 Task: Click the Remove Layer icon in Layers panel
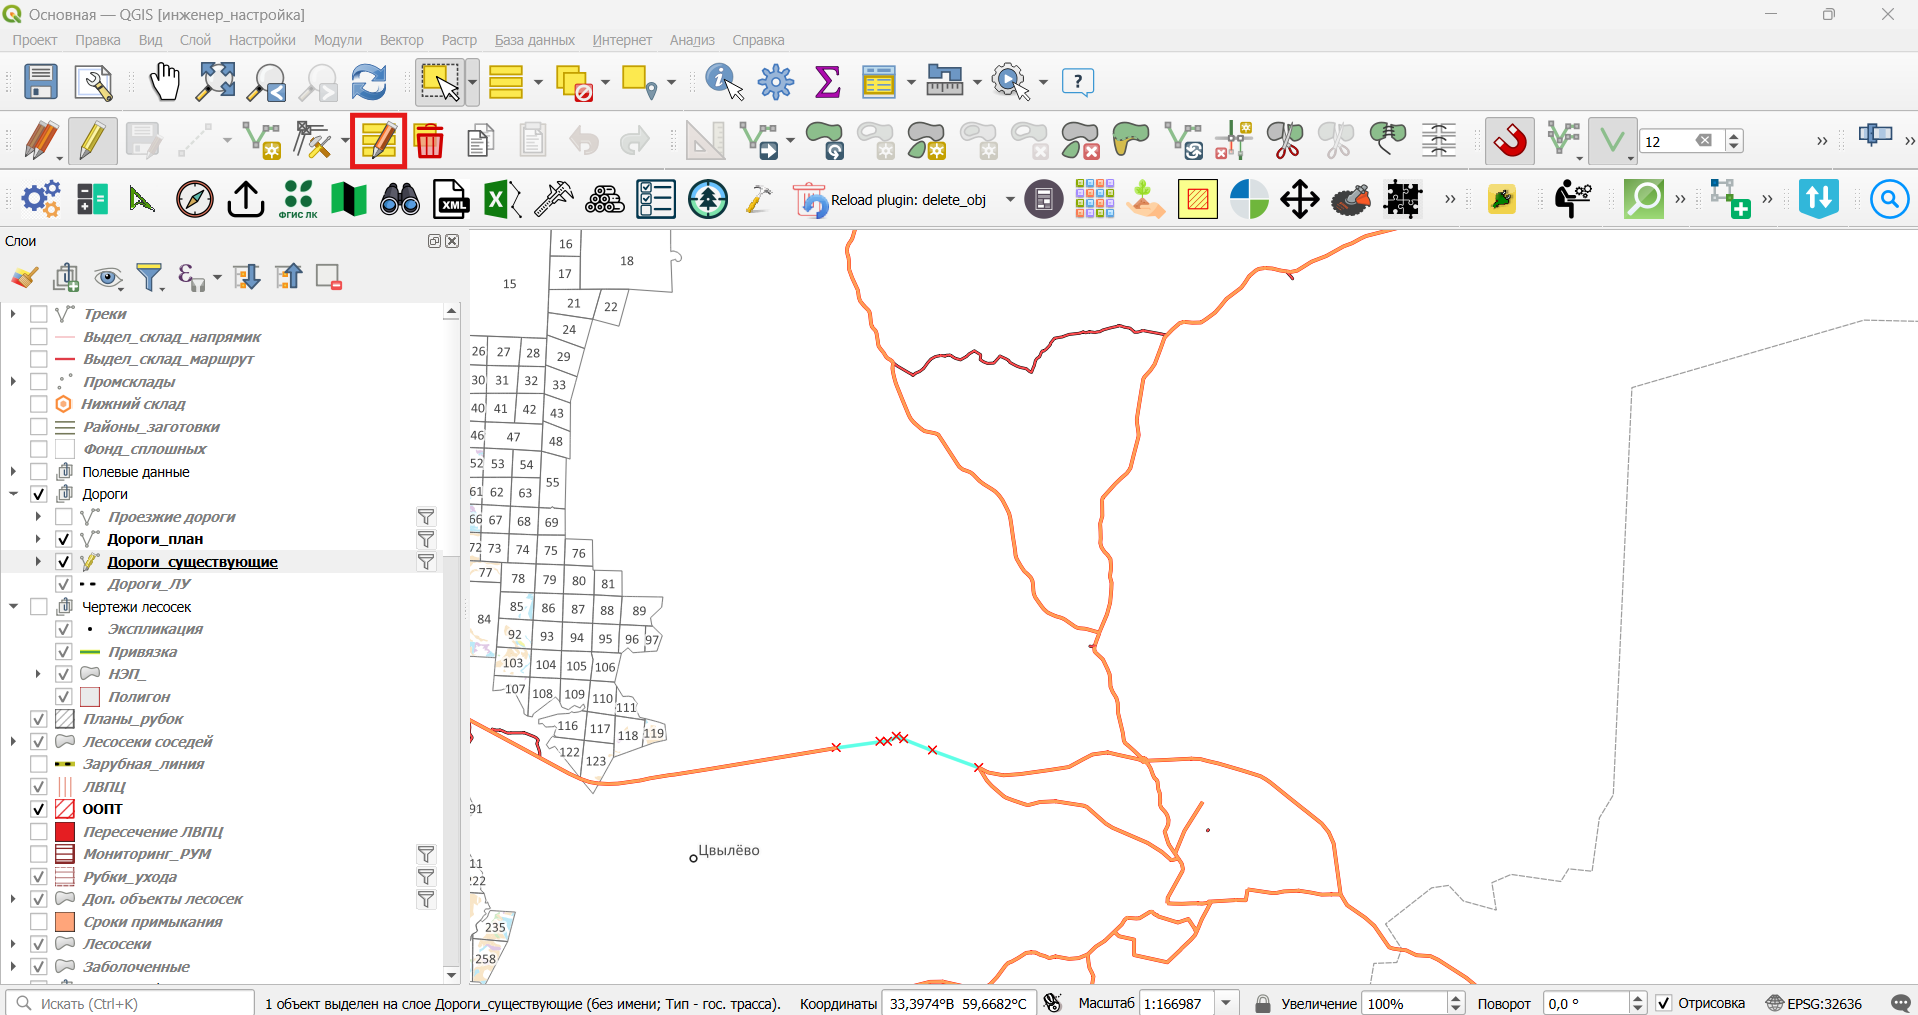point(329,277)
